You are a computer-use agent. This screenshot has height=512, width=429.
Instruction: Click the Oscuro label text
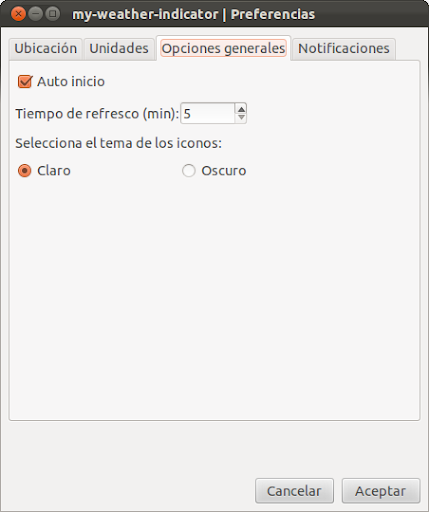[x=224, y=171]
